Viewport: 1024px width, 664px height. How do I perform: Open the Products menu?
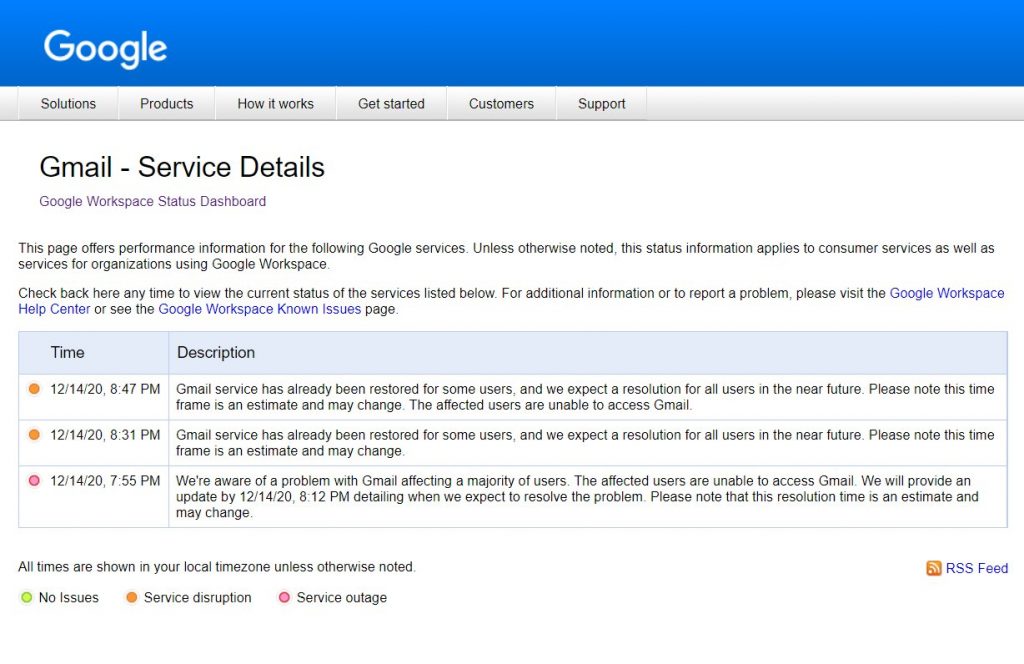[x=167, y=104]
